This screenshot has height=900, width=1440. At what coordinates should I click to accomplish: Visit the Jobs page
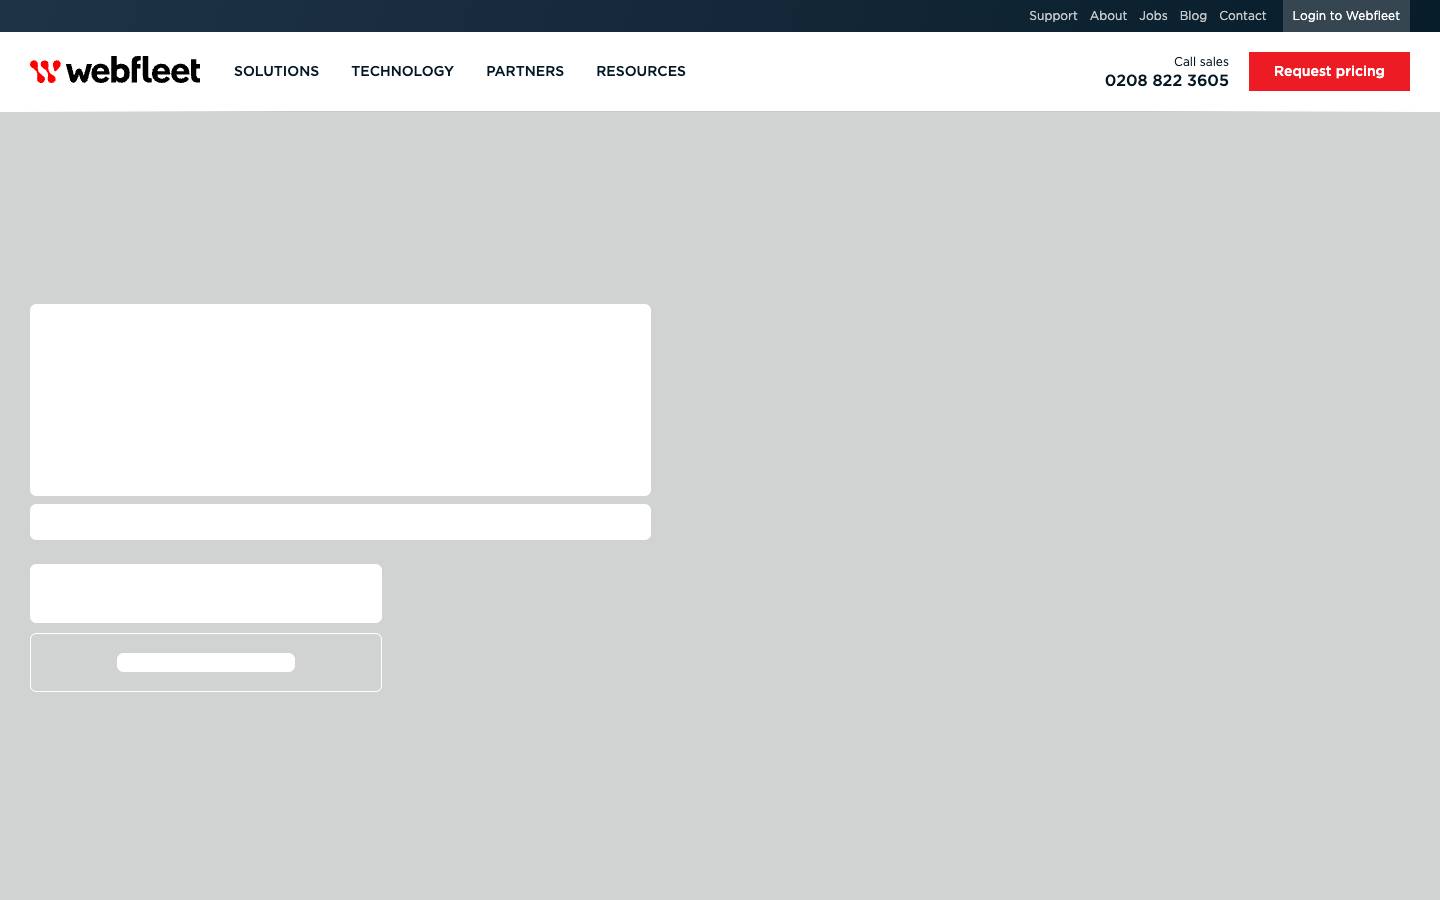pos(1153,16)
